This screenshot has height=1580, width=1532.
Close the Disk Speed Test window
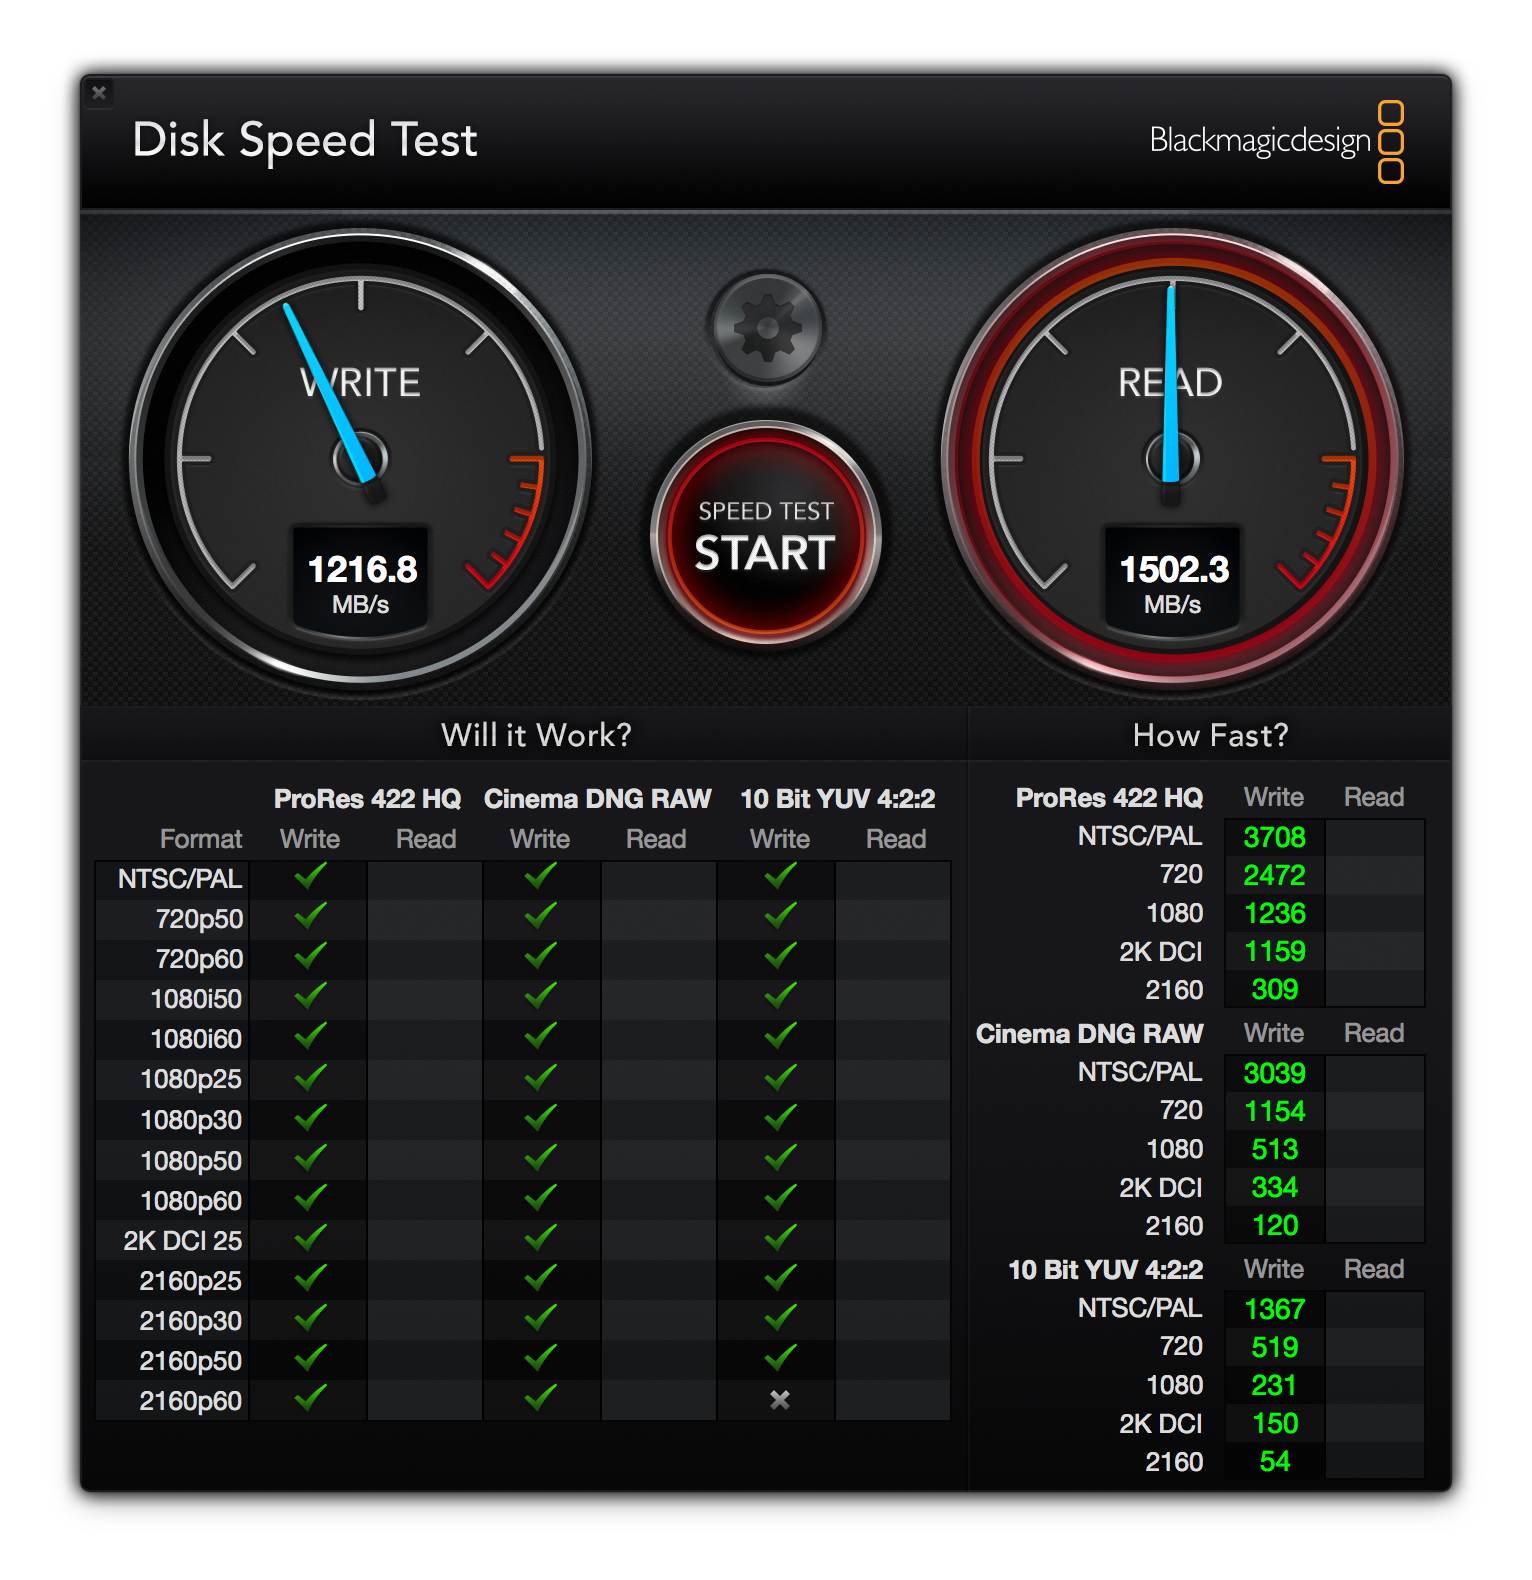tap(99, 93)
